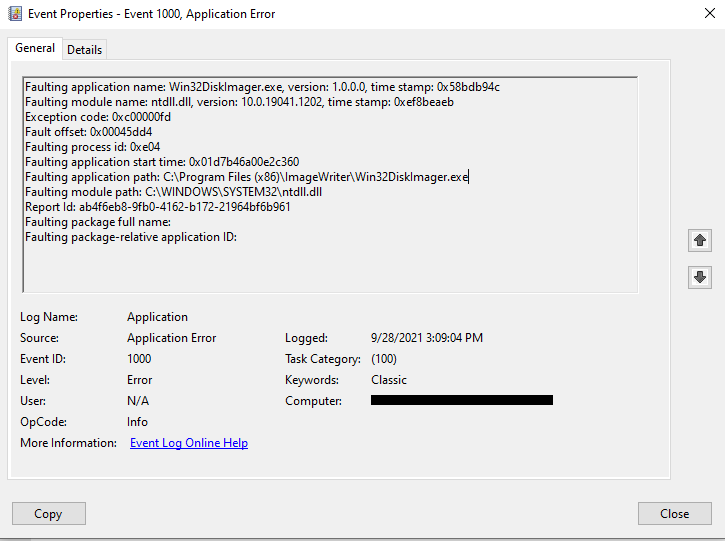
Task: Click the Event Properties title bar icon
Action: pyautogui.click(x=15, y=13)
